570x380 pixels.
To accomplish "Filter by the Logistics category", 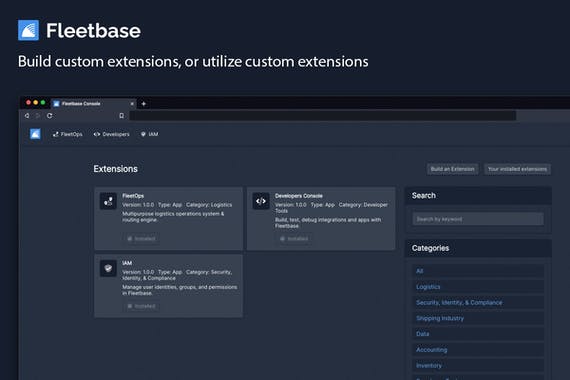I will (x=478, y=287).
